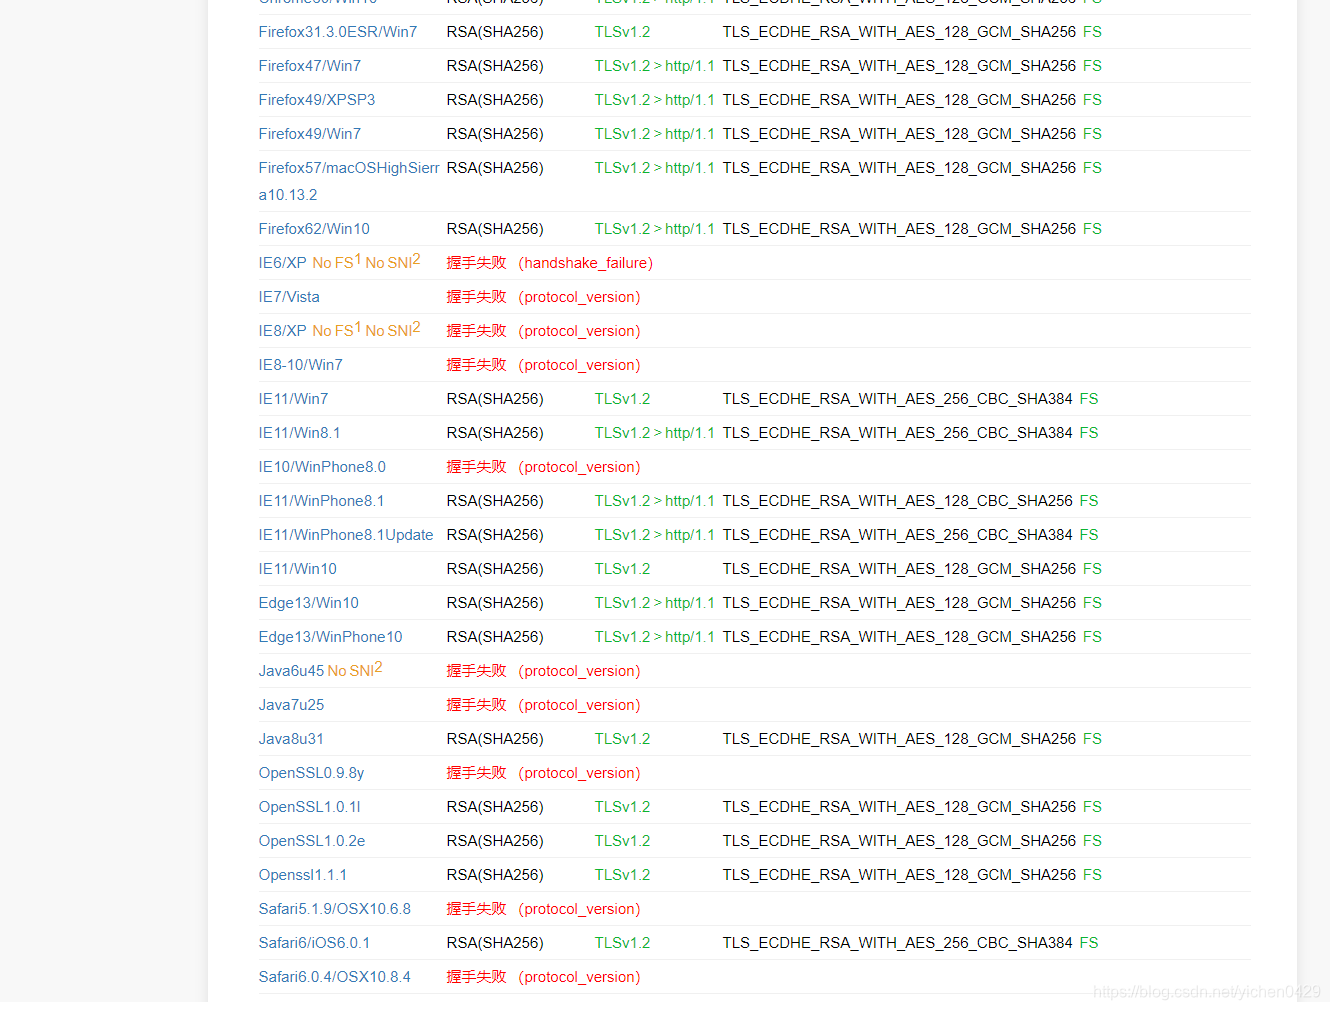Click No FS label in IE6/XP row
1330x1010 pixels.
(x=337, y=262)
